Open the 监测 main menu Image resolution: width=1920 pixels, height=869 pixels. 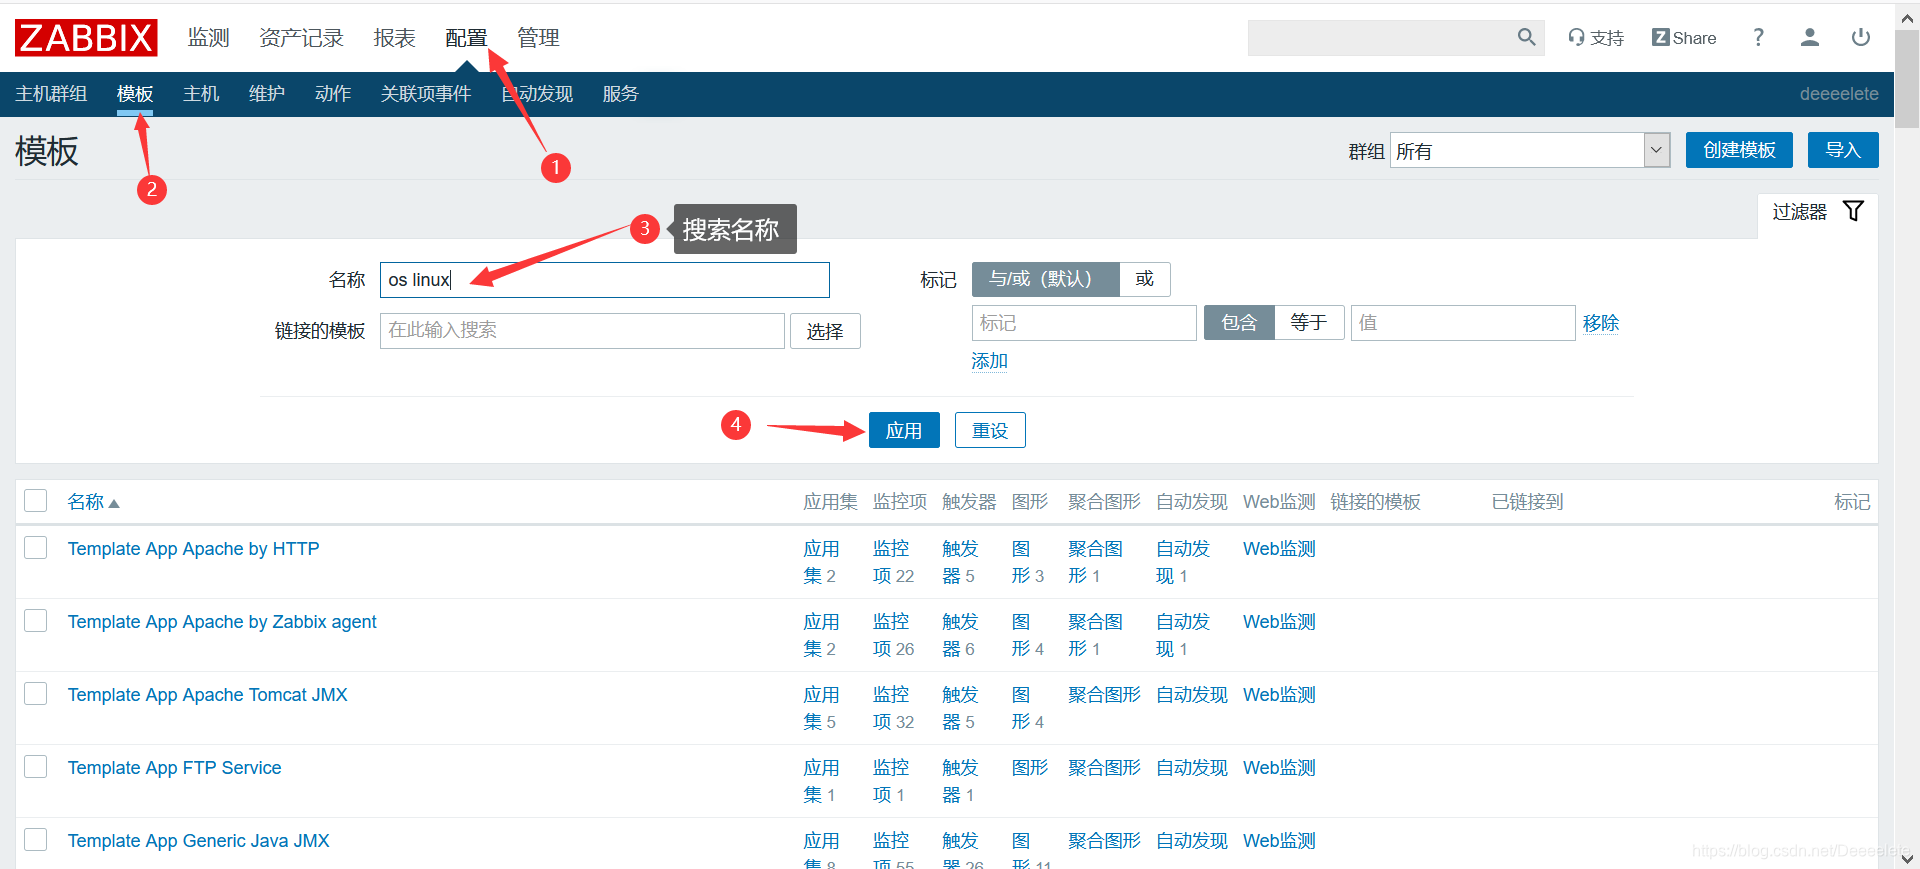click(x=209, y=38)
